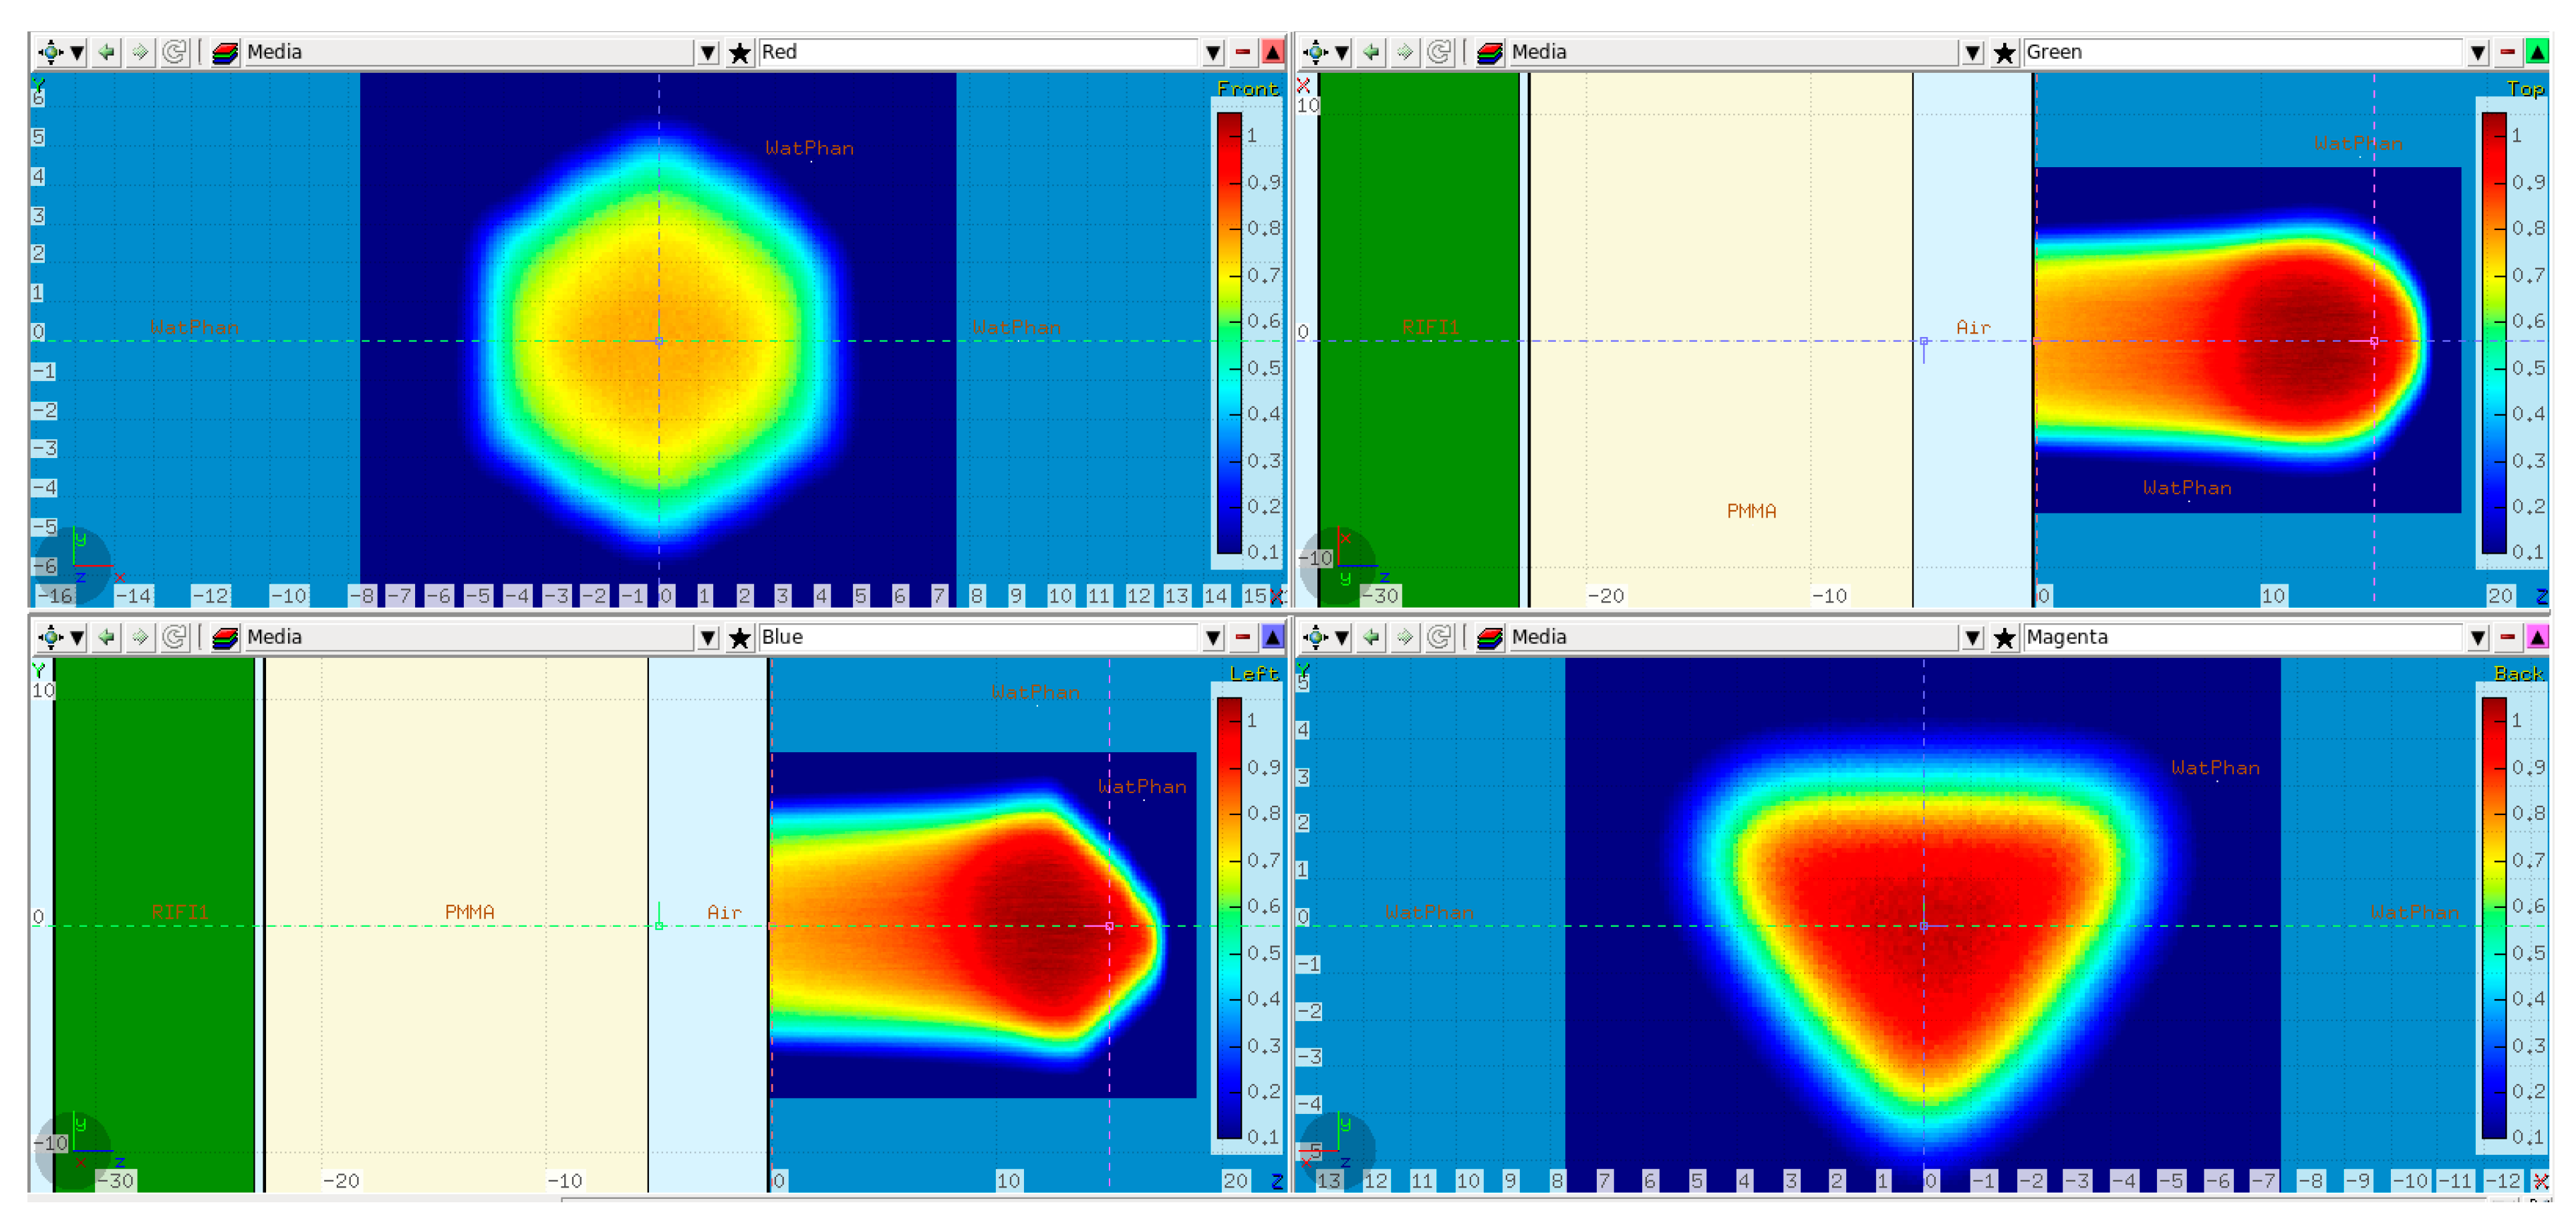
Task: Toggle the red triangle button of Red viewport
Action: 1272,52
